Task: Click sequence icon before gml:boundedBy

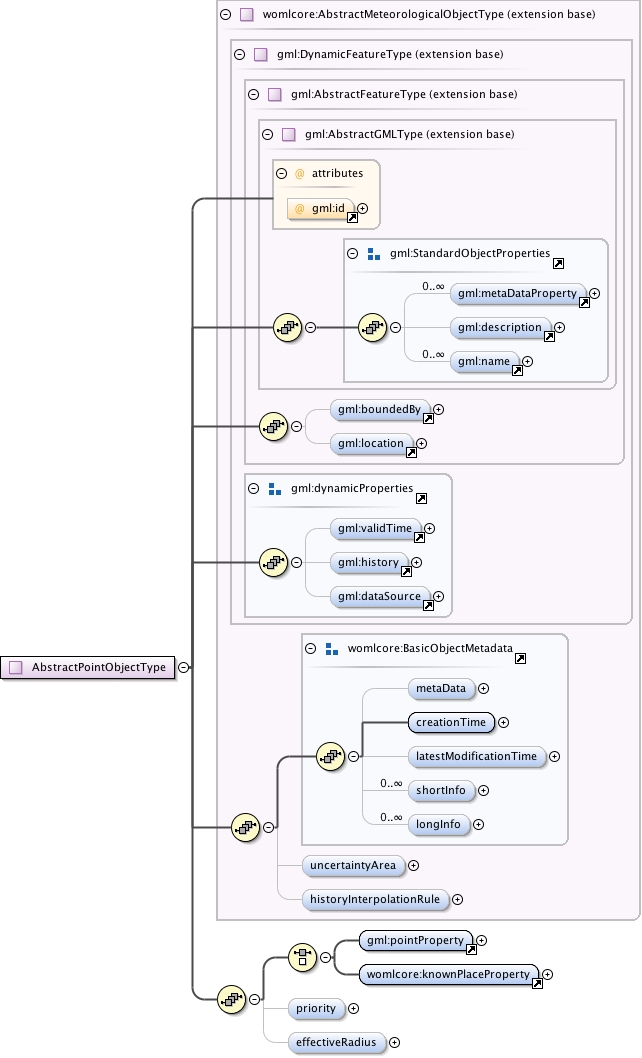Action: coord(273,426)
